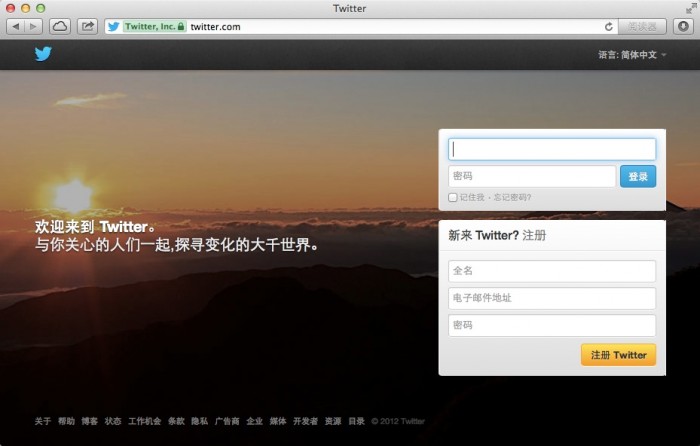
Task: Click the yellow 注册 Twitter button
Action: [618, 355]
